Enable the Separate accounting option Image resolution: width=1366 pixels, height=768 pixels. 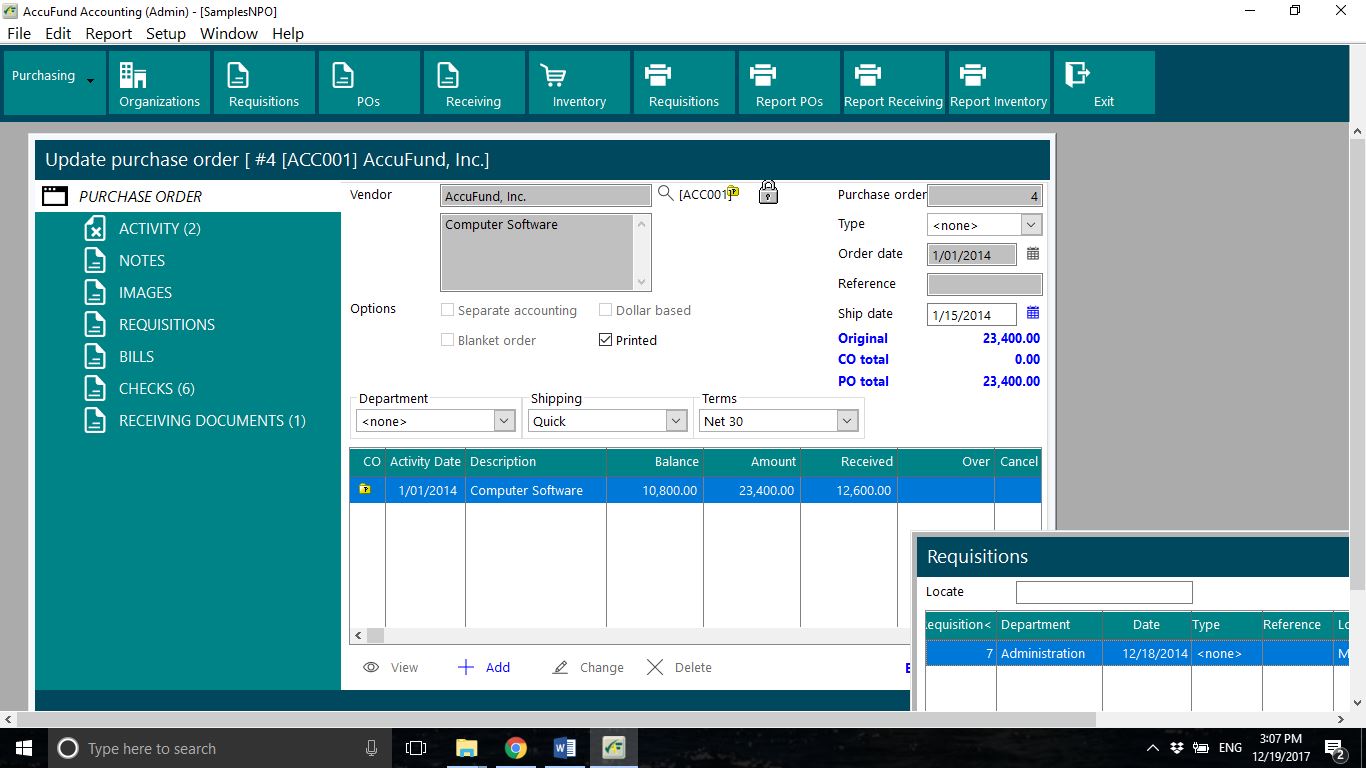pos(446,310)
